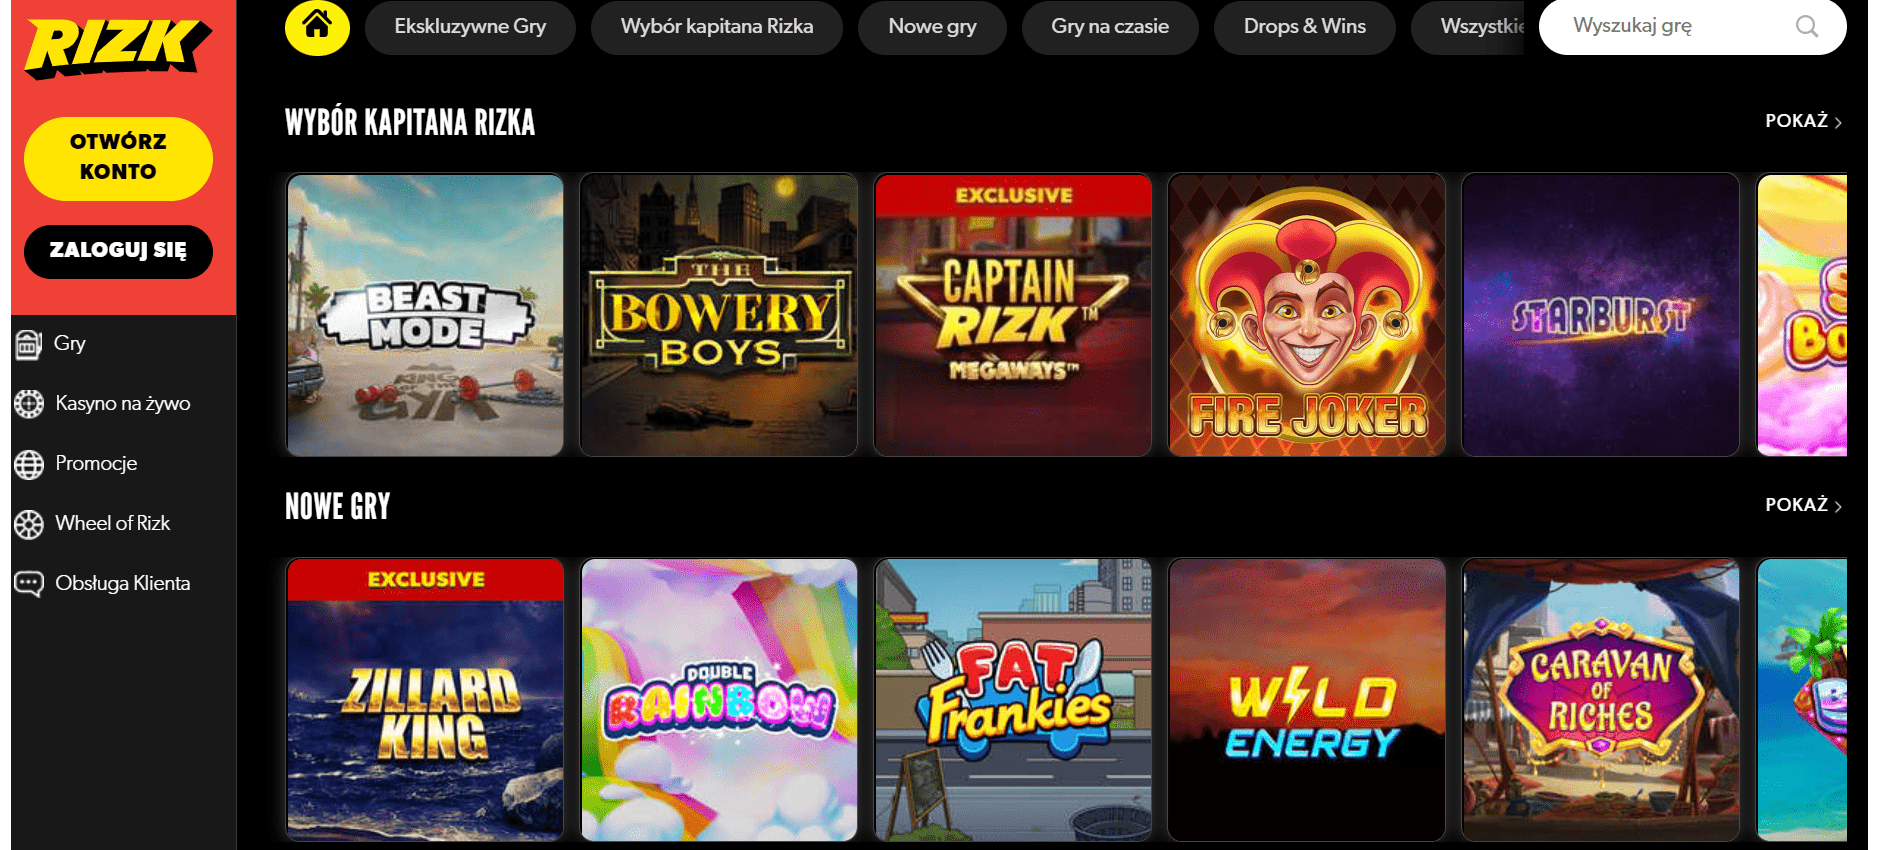Launch the Starburst game tile

click(x=1600, y=315)
